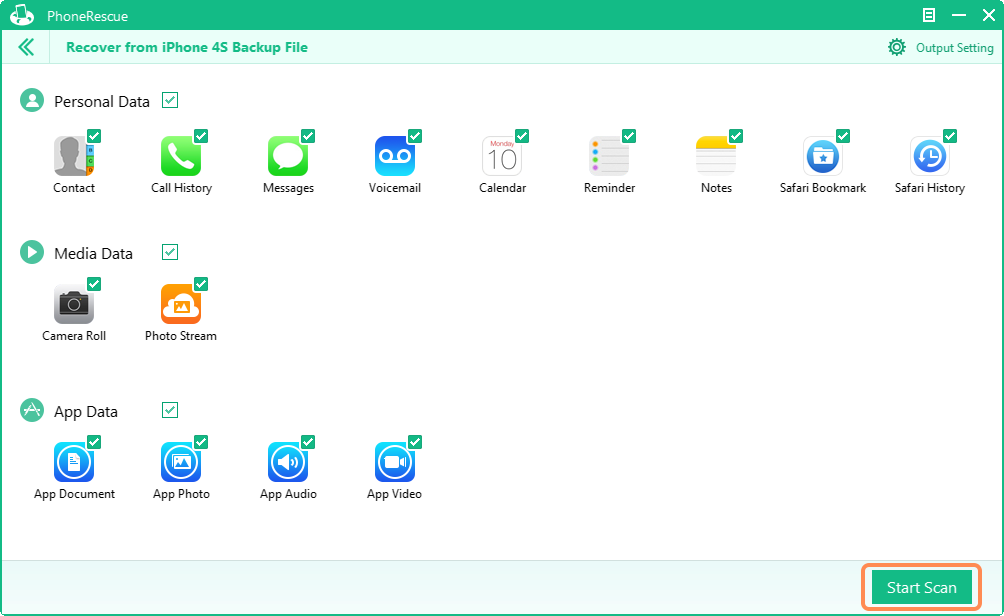Screen dimensions: 1004x616
Task: Uncheck the Notes checkbox
Action: (x=736, y=136)
